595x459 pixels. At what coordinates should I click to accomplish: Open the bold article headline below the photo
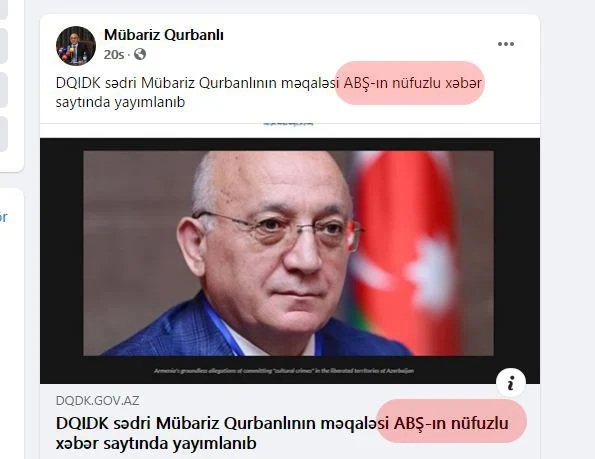coord(282,433)
